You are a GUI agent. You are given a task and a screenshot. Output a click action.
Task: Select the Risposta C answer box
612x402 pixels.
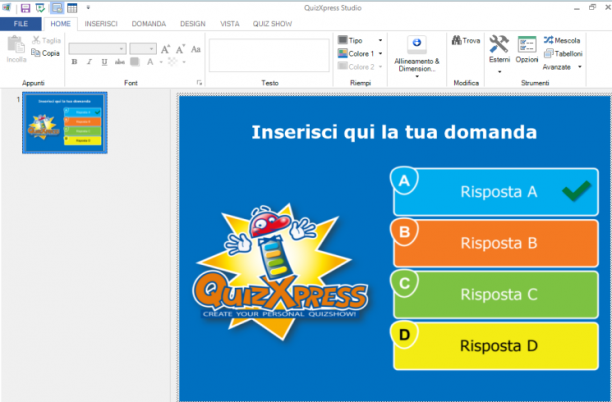click(x=496, y=295)
